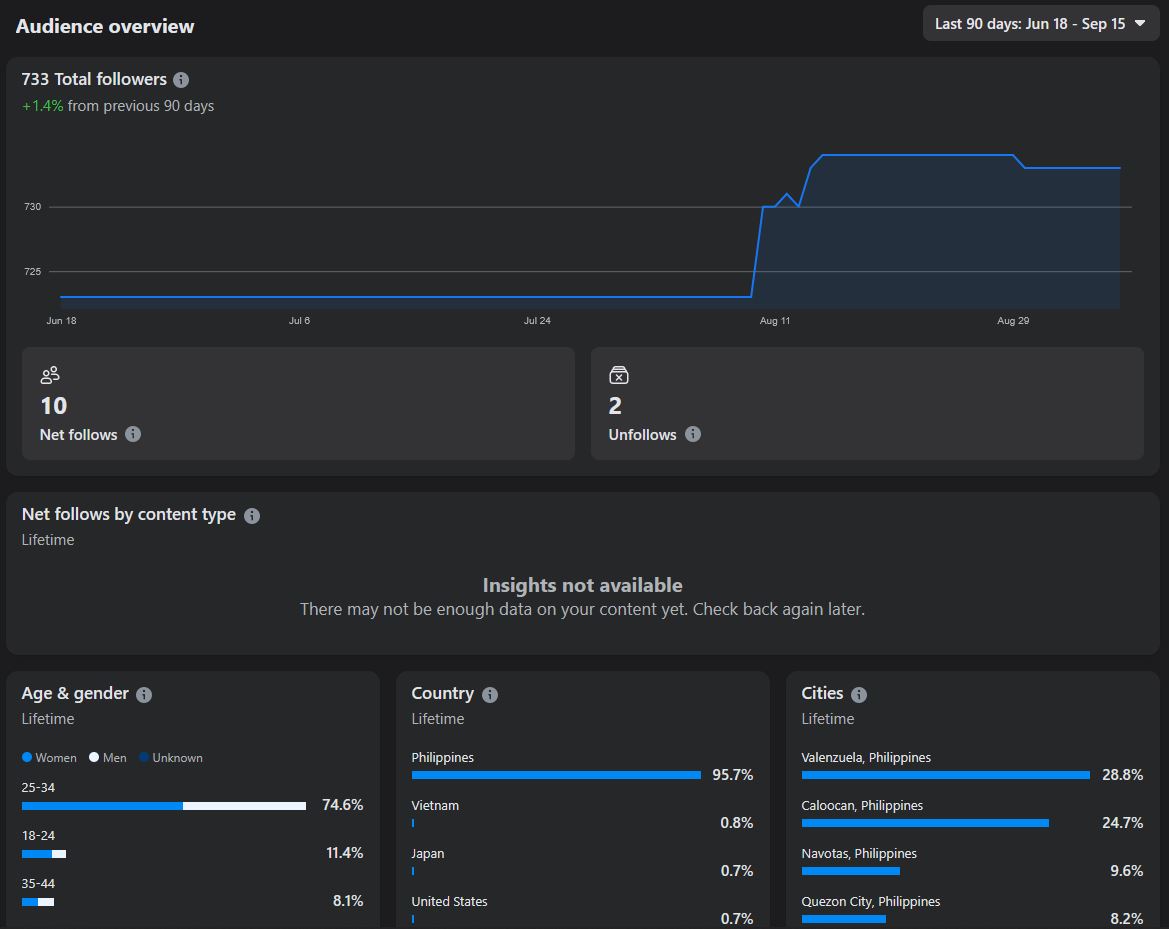The height and width of the screenshot is (929, 1169).
Task: Toggle Unknown legend item in Age & gender
Action: click(x=171, y=758)
